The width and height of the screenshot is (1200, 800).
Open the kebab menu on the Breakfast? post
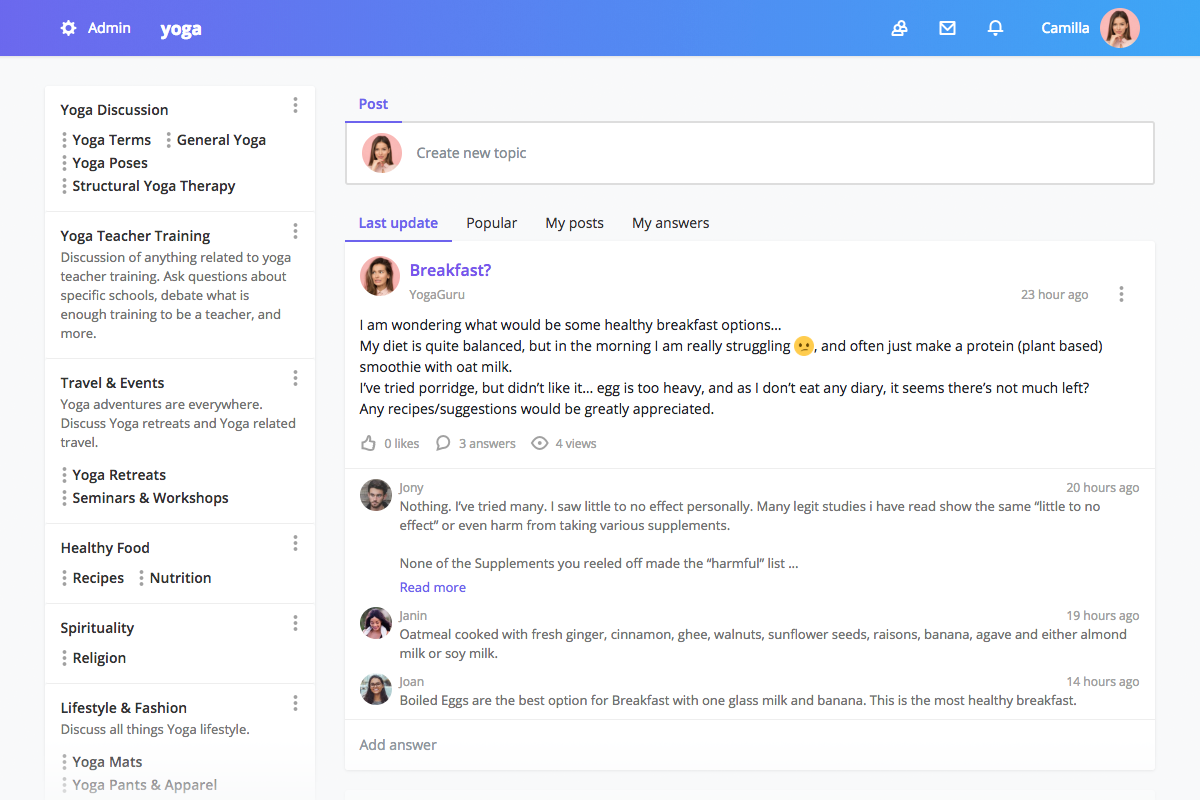[x=1121, y=294]
